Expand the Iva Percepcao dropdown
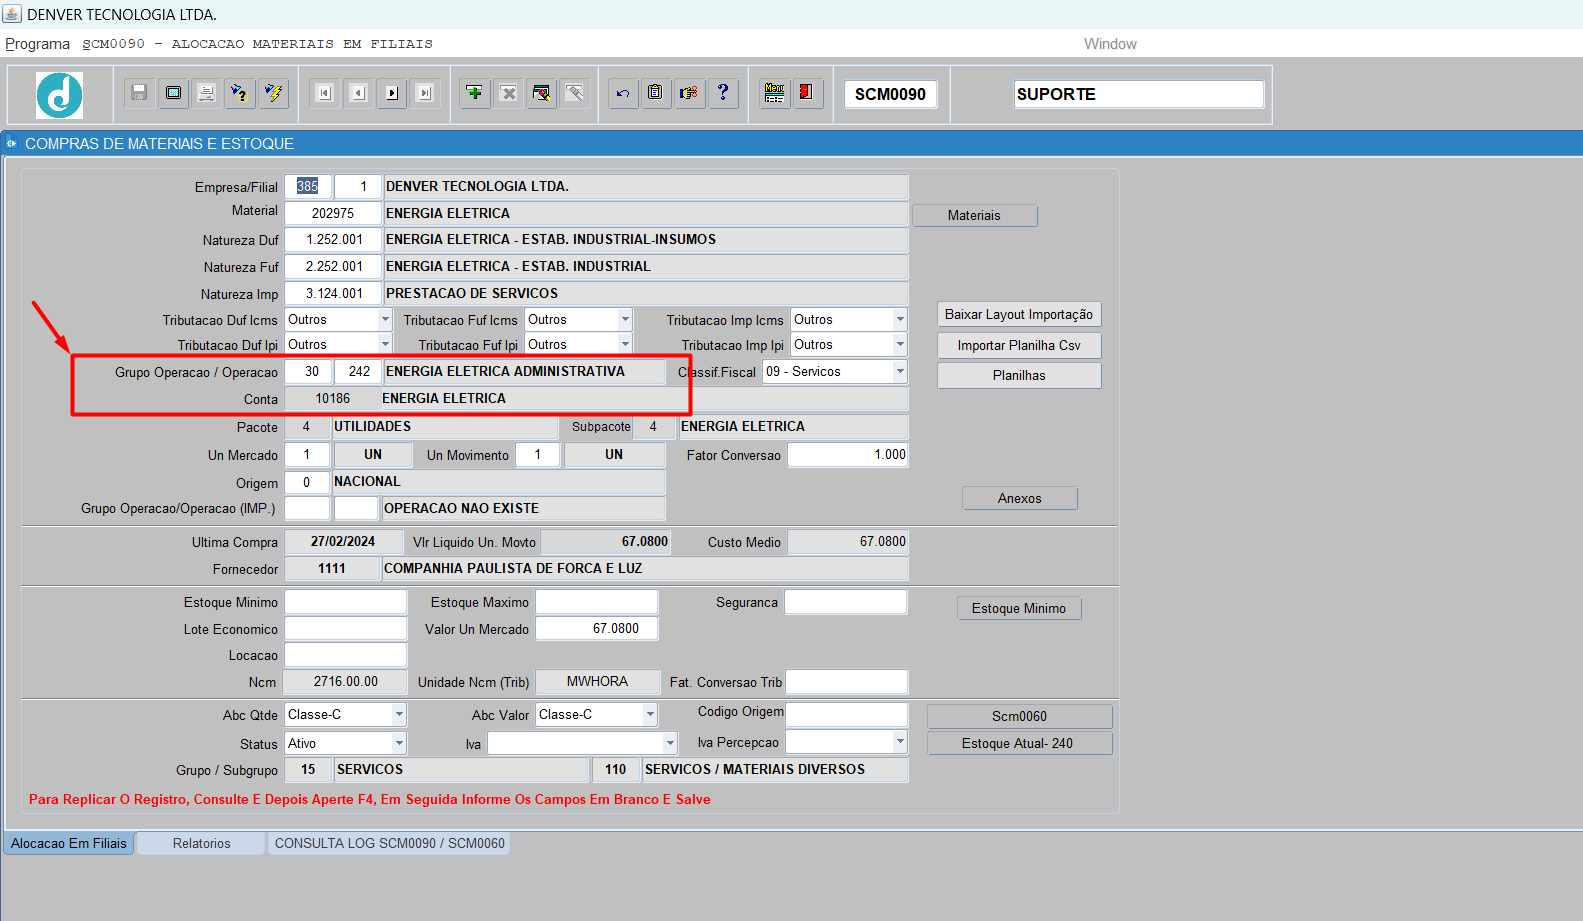Screen dimensions: 1583x921 pos(900,742)
